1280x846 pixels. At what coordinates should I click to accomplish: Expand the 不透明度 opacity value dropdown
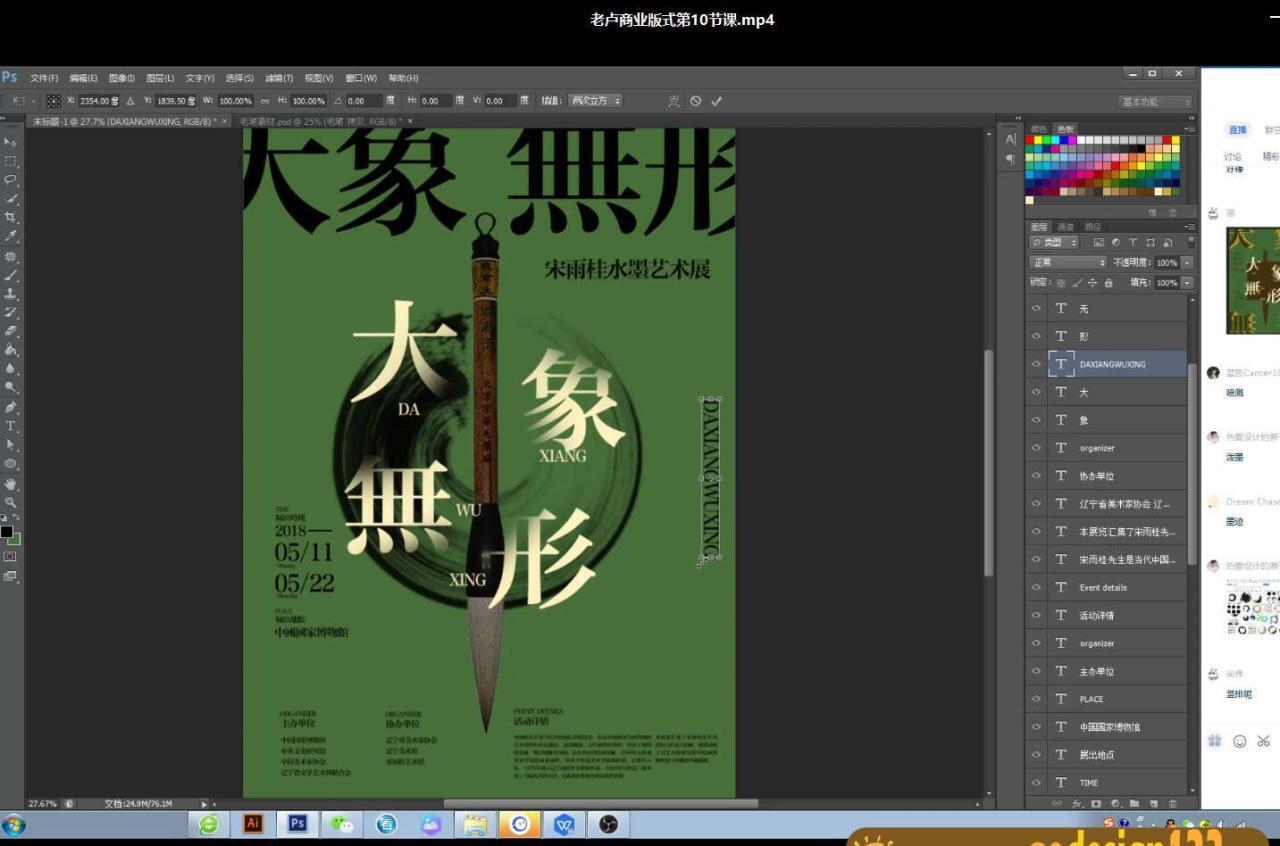pos(1186,261)
